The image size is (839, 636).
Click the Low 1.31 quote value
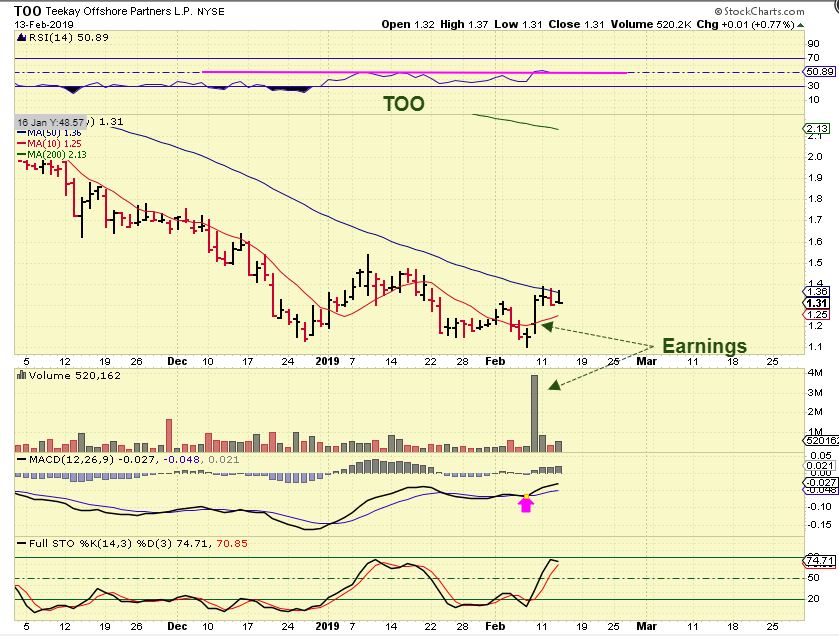518,25
